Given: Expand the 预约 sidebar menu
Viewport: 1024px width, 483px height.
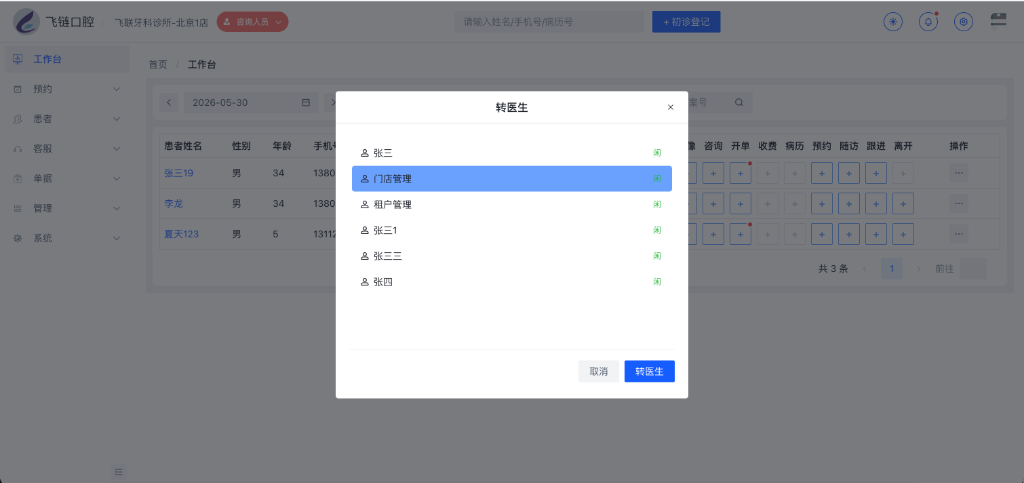Looking at the screenshot, I should click(67, 89).
